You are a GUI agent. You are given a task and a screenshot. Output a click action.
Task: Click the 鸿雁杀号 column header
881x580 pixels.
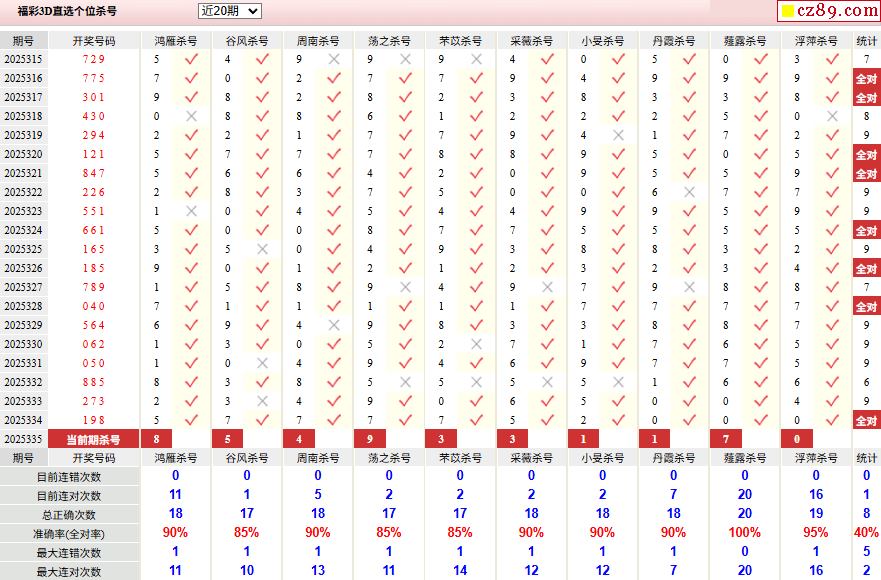(x=176, y=41)
